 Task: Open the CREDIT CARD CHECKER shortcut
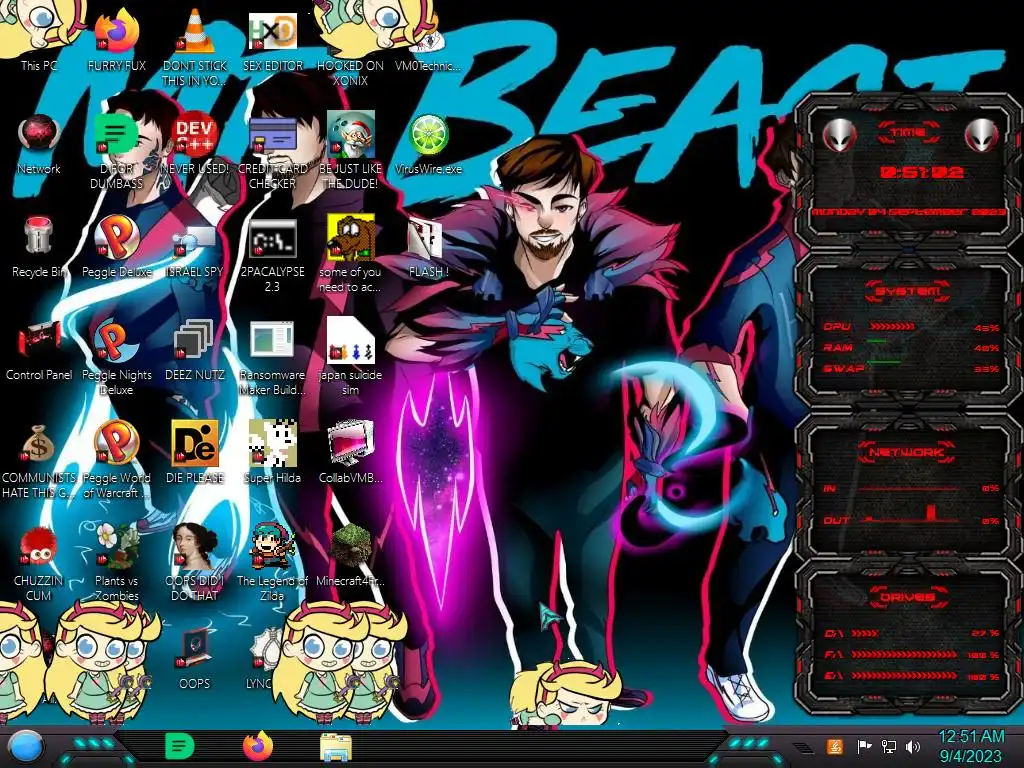tap(272, 152)
